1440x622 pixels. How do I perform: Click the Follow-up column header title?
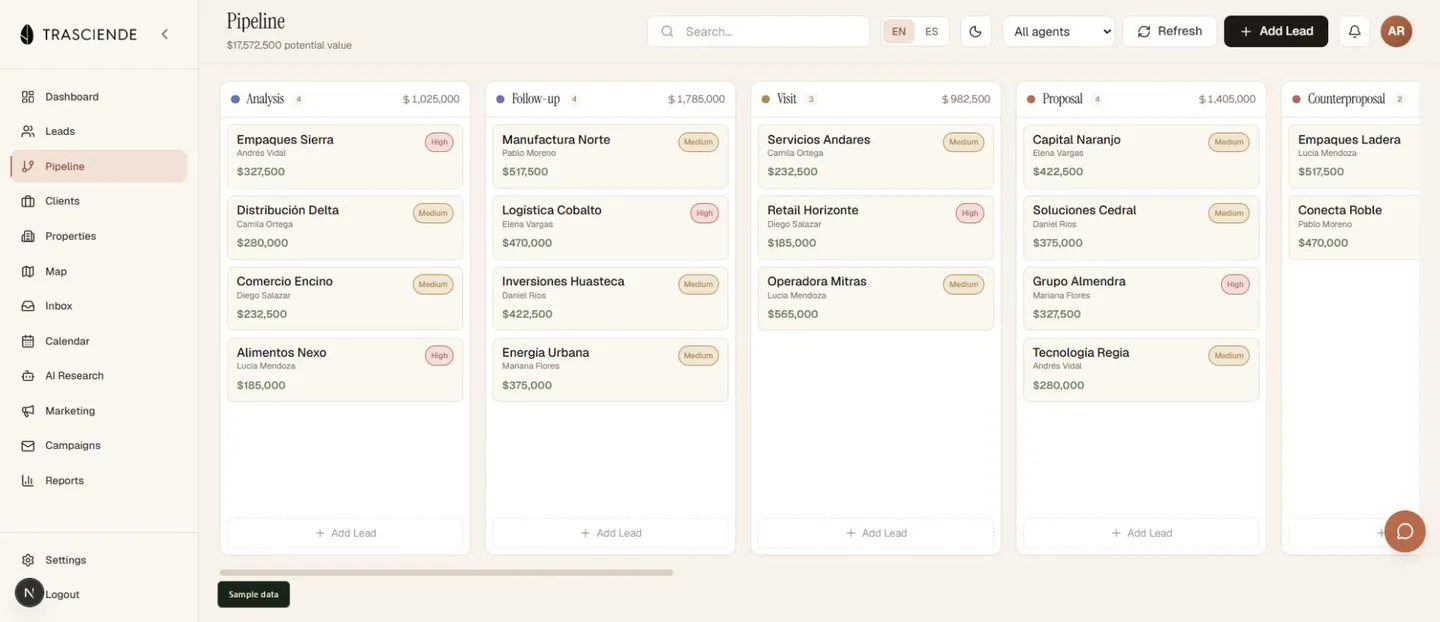coord(536,99)
